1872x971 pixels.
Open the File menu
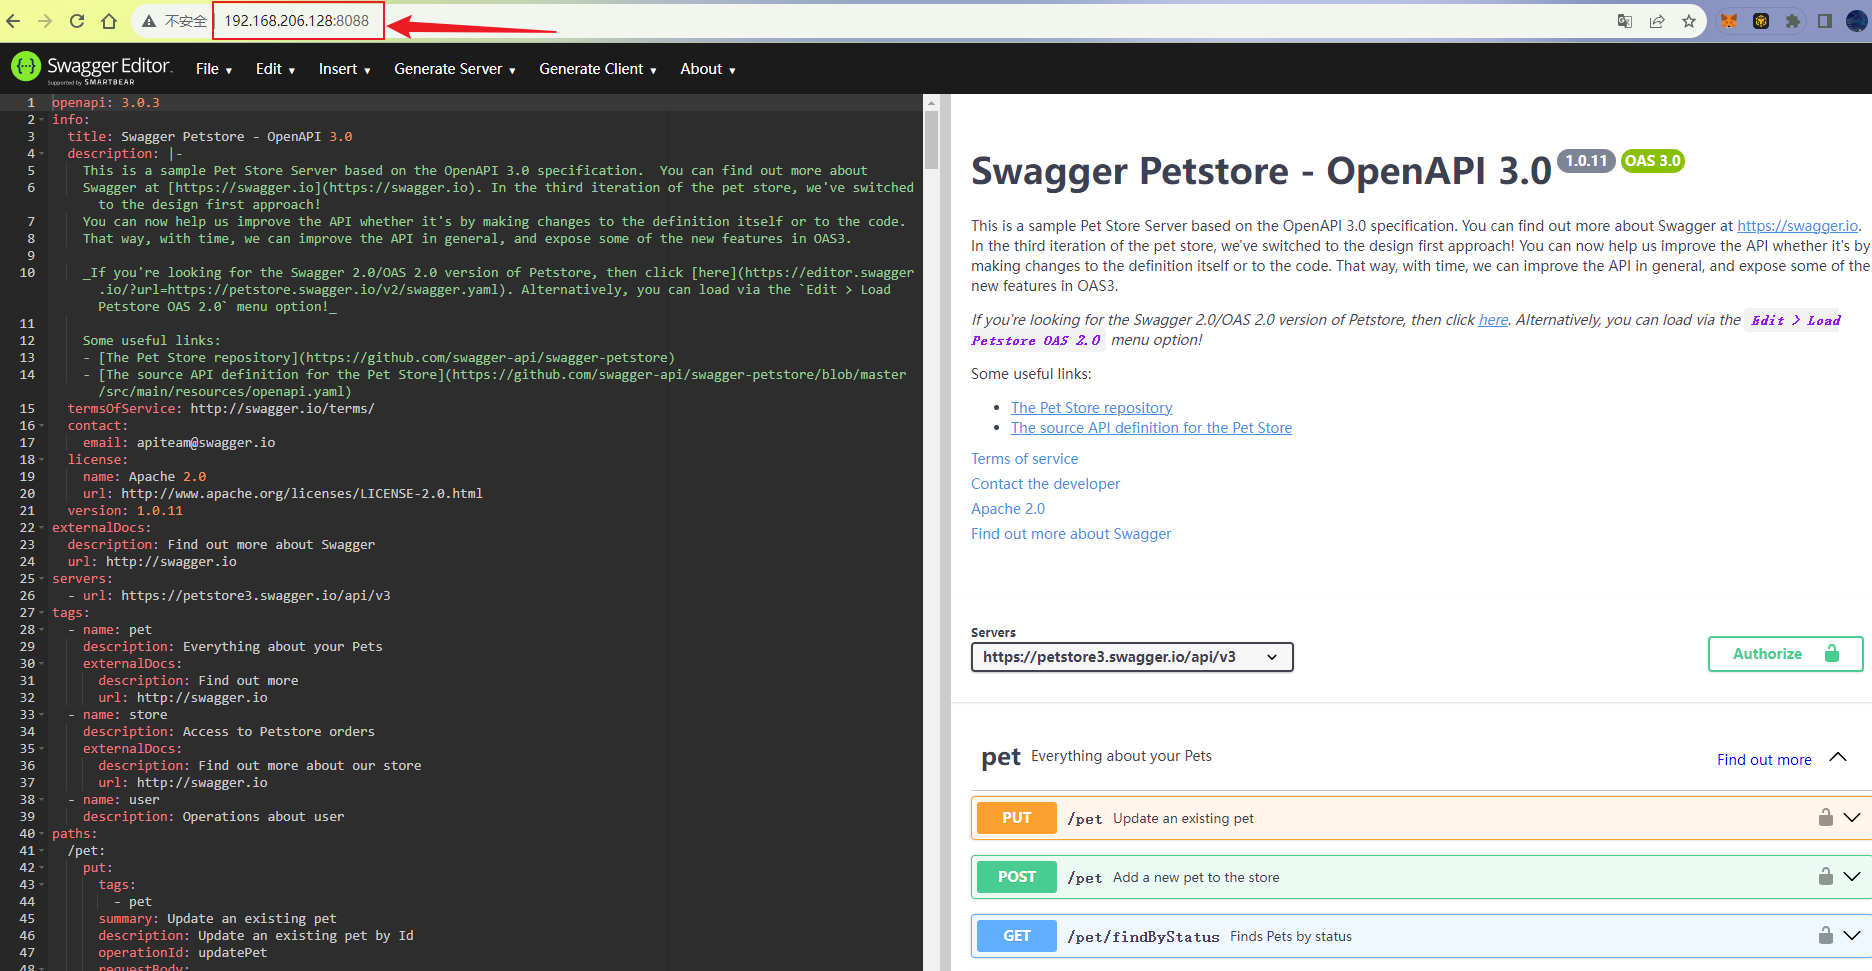coord(214,69)
